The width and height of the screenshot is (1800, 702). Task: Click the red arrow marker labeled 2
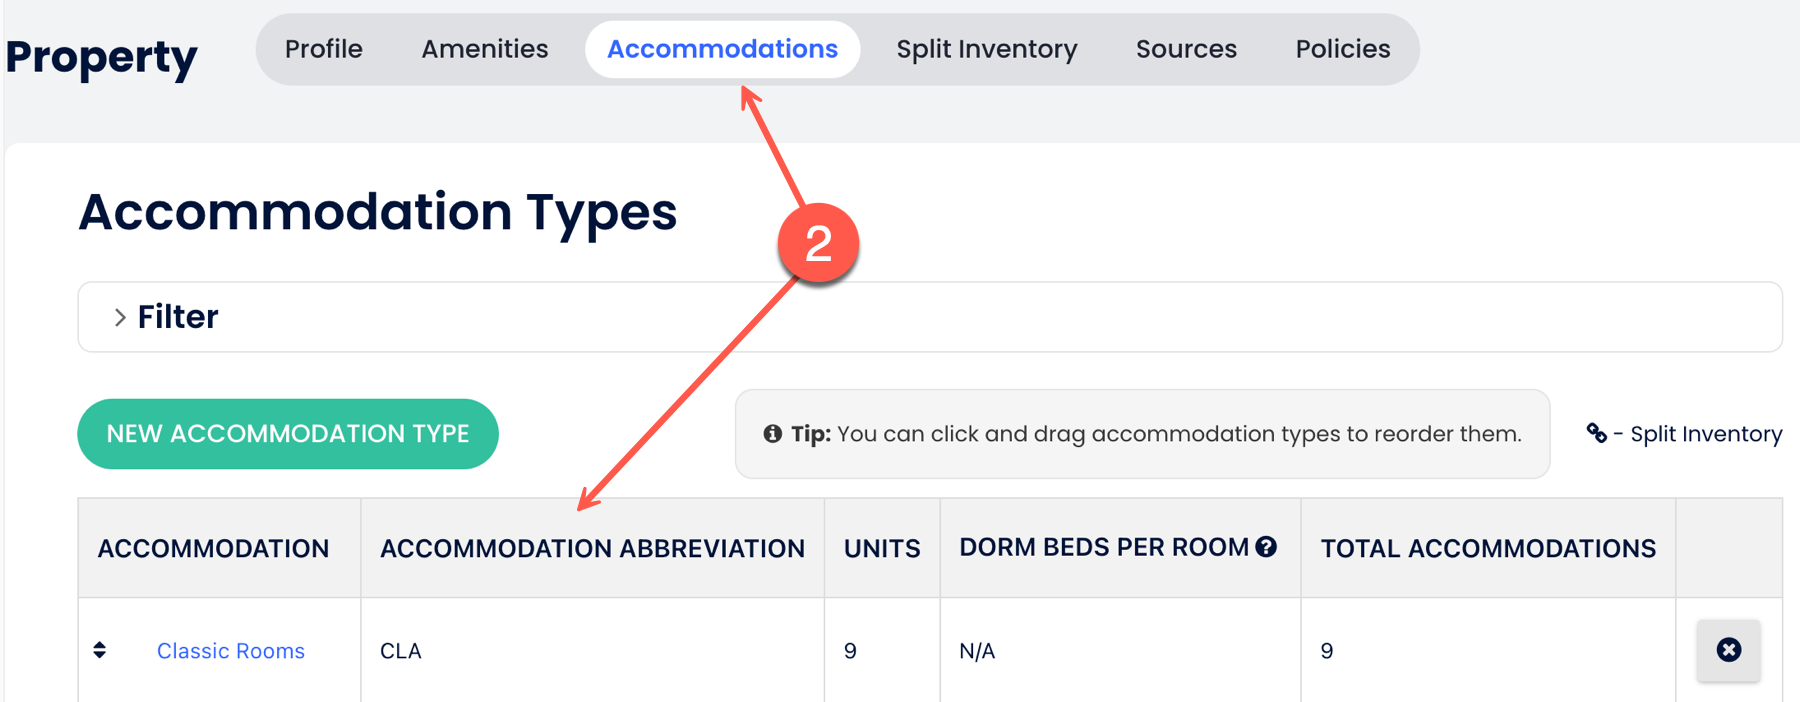point(820,243)
